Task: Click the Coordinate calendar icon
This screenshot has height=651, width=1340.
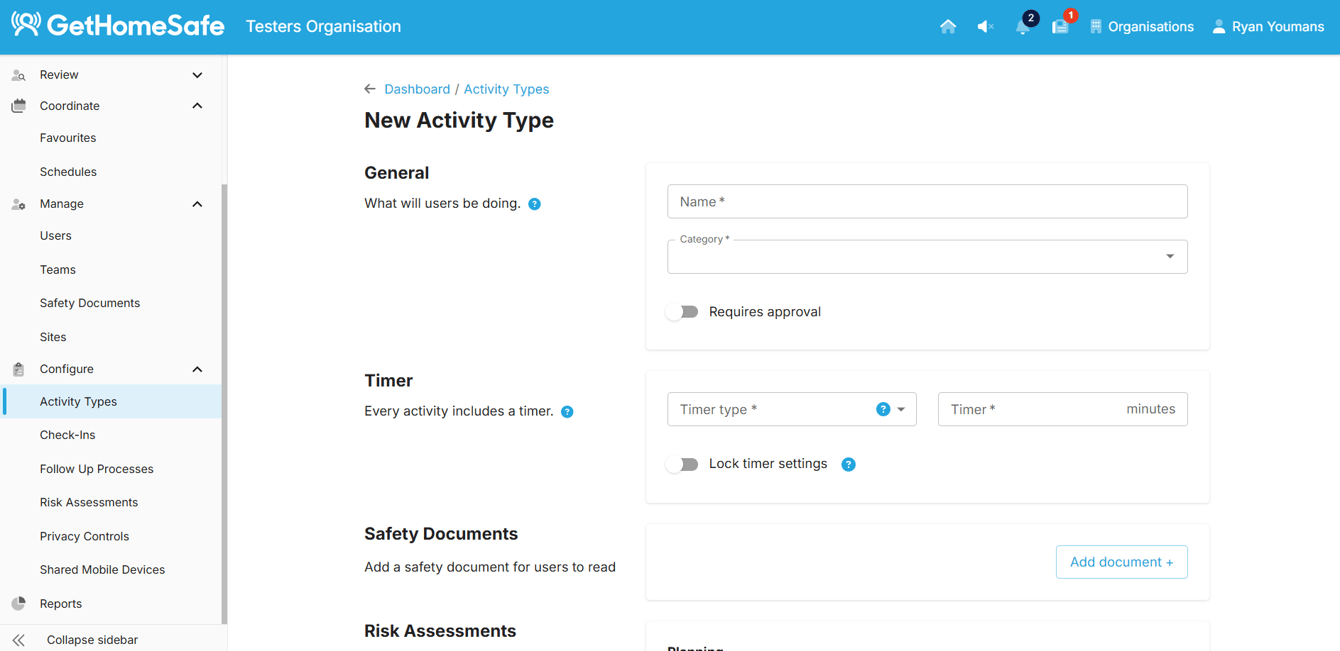Action: click(x=18, y=106)
